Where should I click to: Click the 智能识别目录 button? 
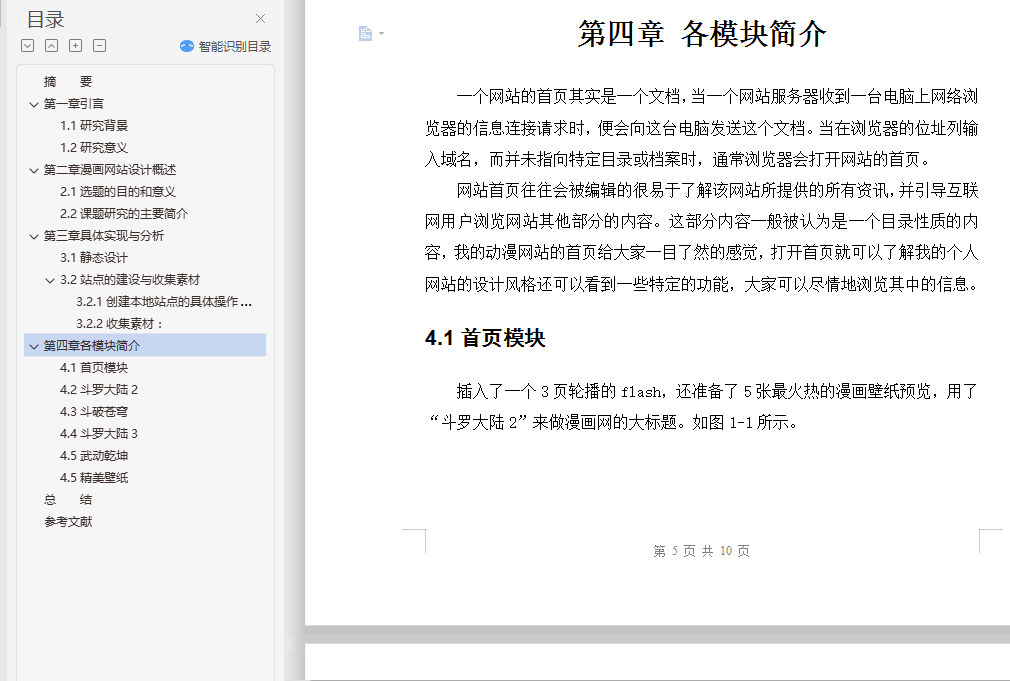(x=225, y=46)
